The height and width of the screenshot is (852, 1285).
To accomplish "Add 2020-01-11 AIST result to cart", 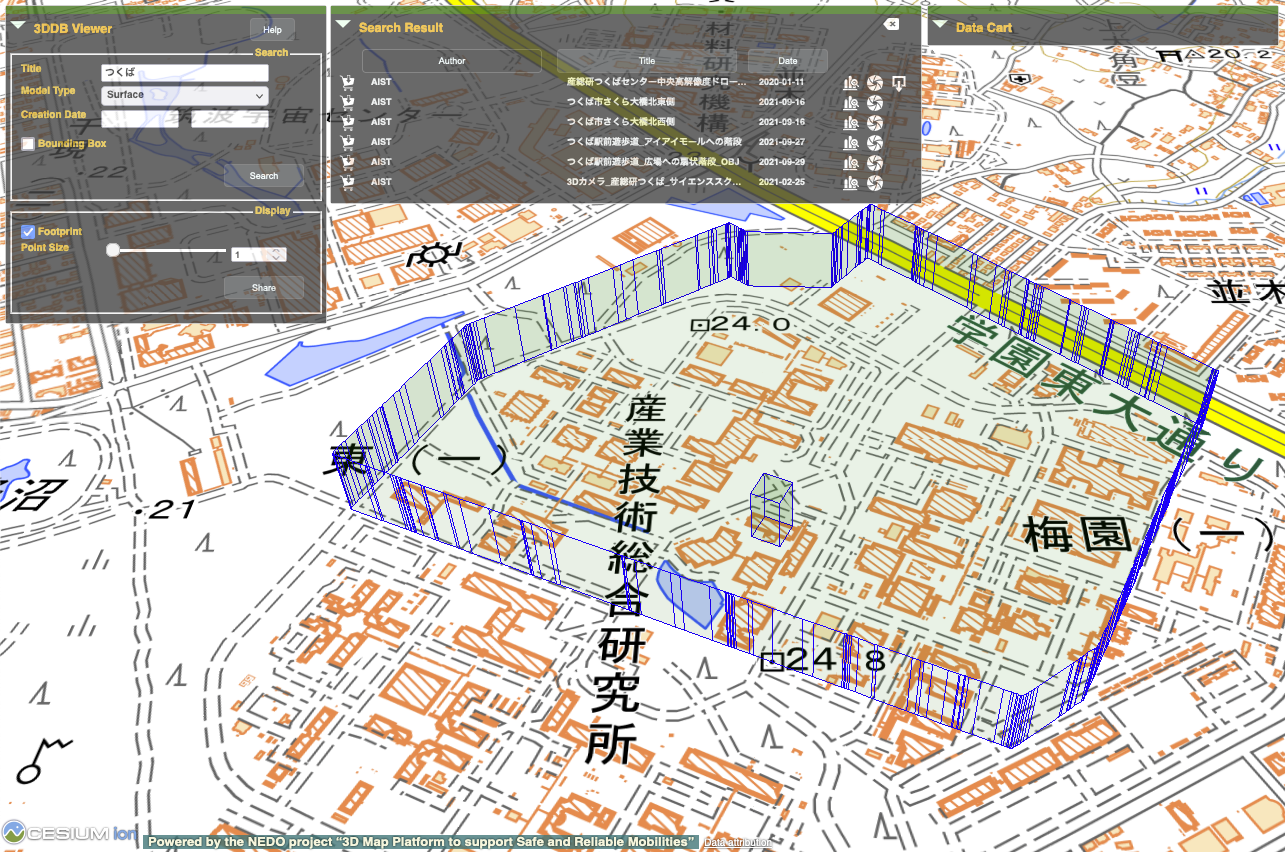I will point(348,82).
